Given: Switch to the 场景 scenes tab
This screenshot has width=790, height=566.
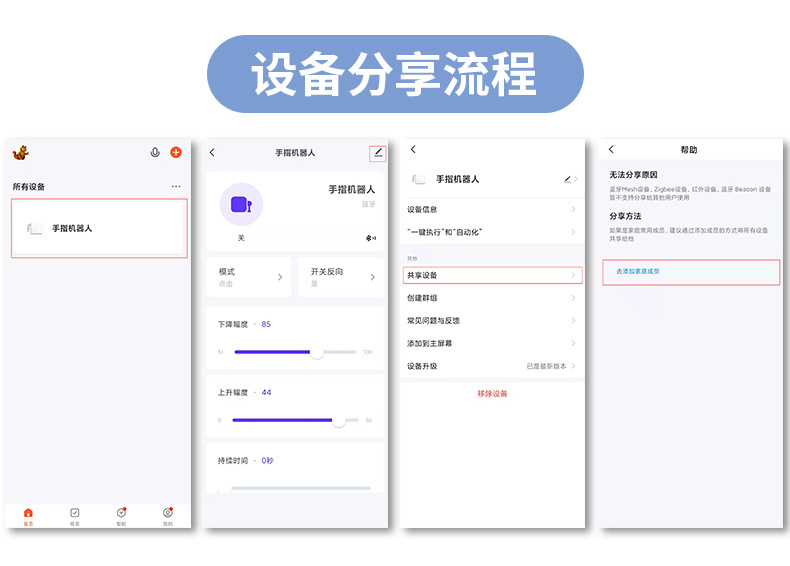Looking at the screenshot, I should 75,517.
